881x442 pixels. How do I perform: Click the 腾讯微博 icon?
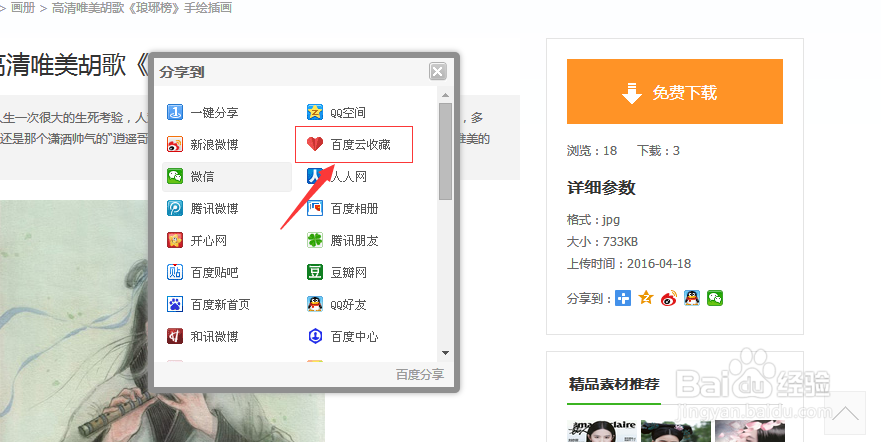click(175, 208)
